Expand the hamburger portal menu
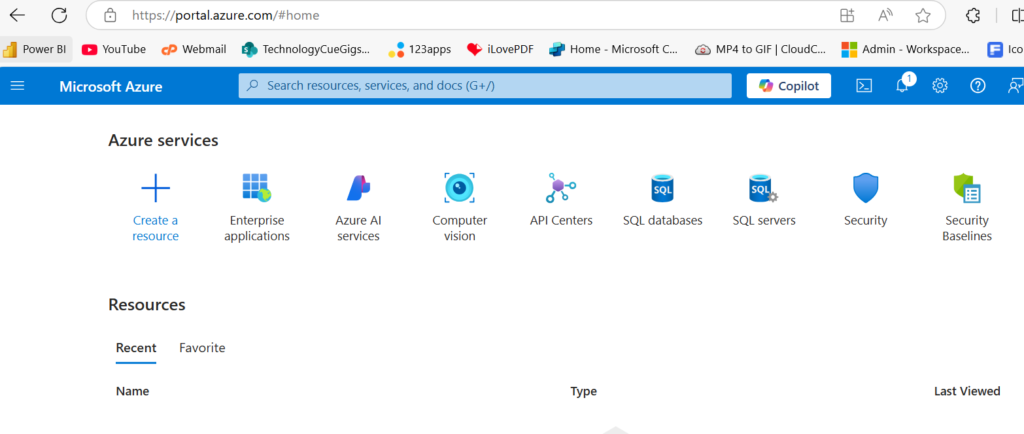This screenshot has width=1024, height=434. (x=17, y=86)
